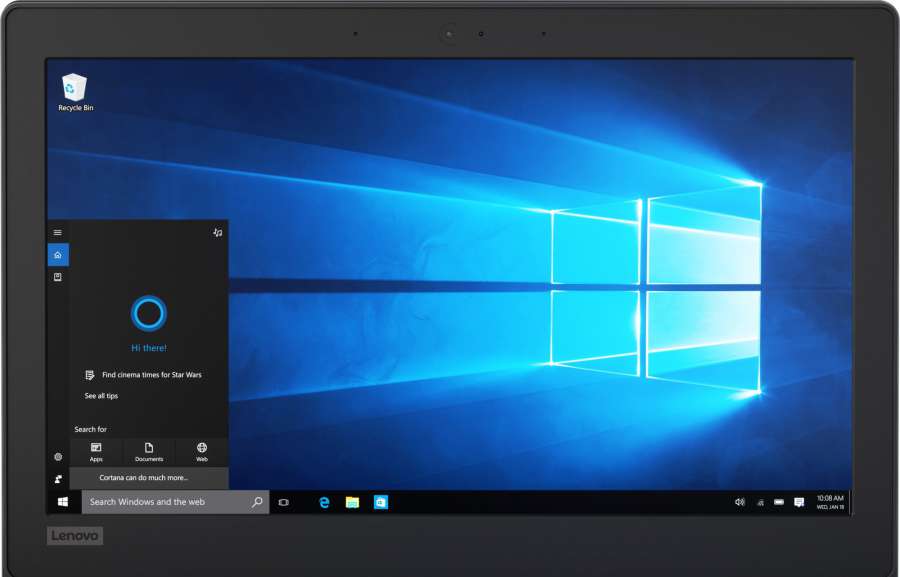900x577 pixels.
Task: Select the Cortana Home icon
Action: [58, 255]
